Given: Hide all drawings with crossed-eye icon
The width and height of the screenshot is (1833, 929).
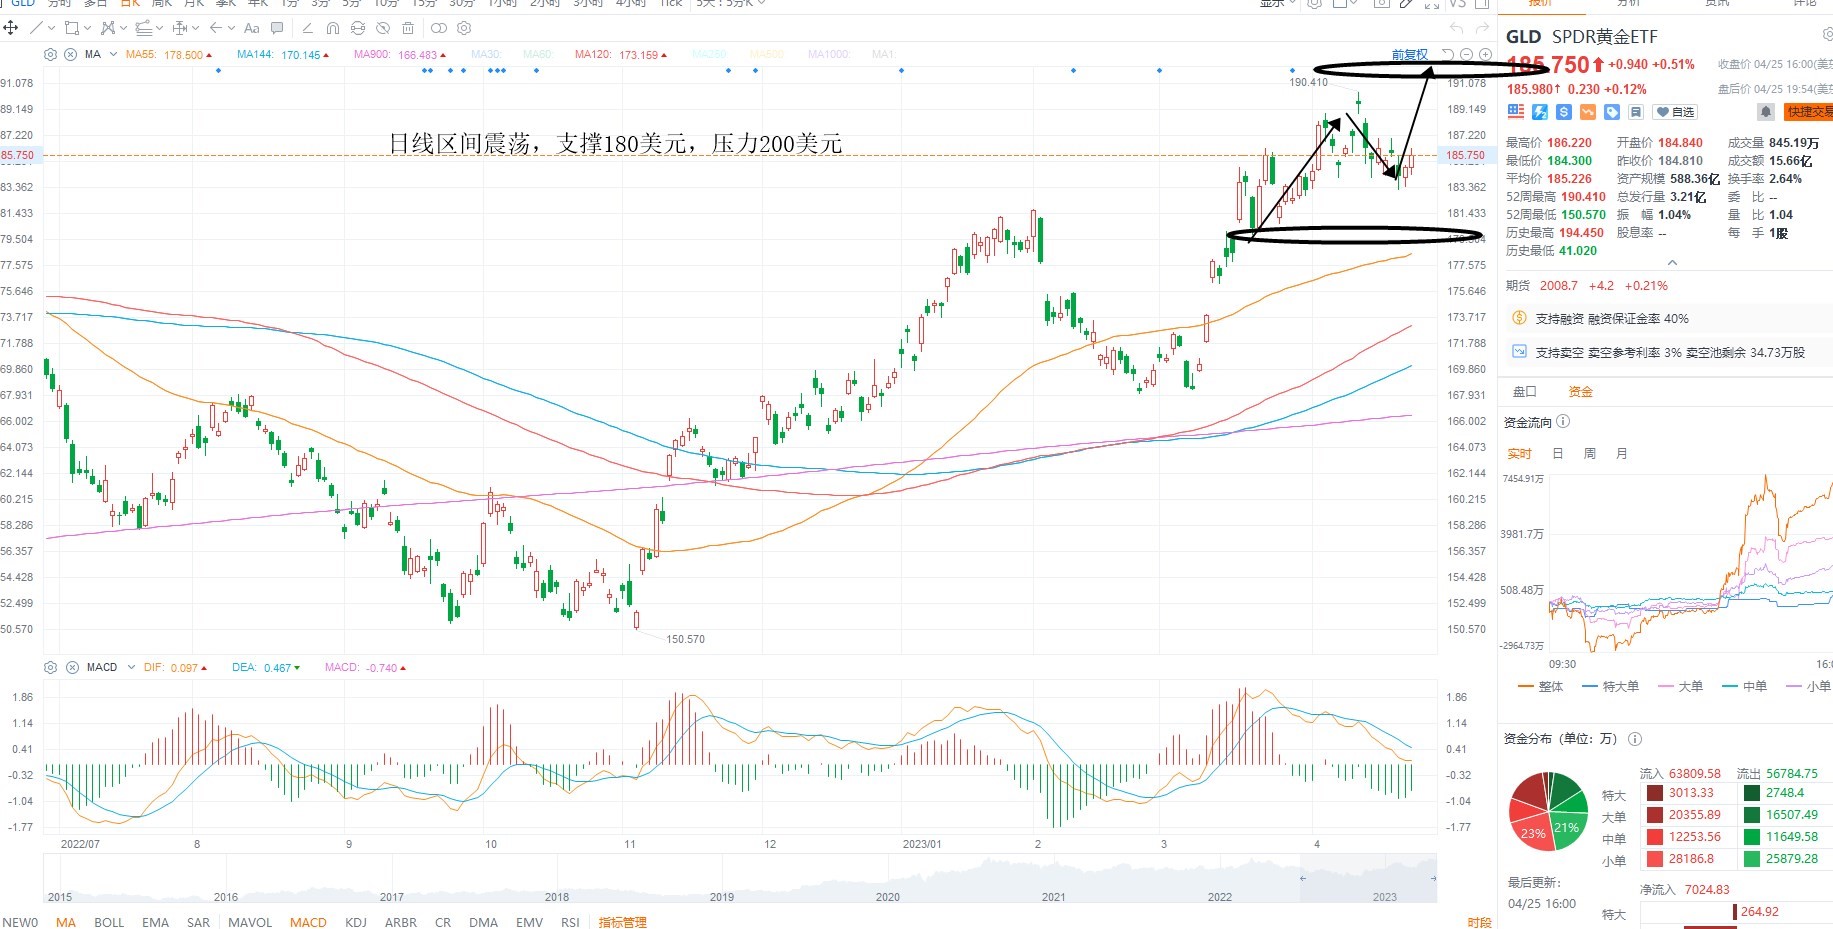Looking at the screenshot, I should coord(383,28).
